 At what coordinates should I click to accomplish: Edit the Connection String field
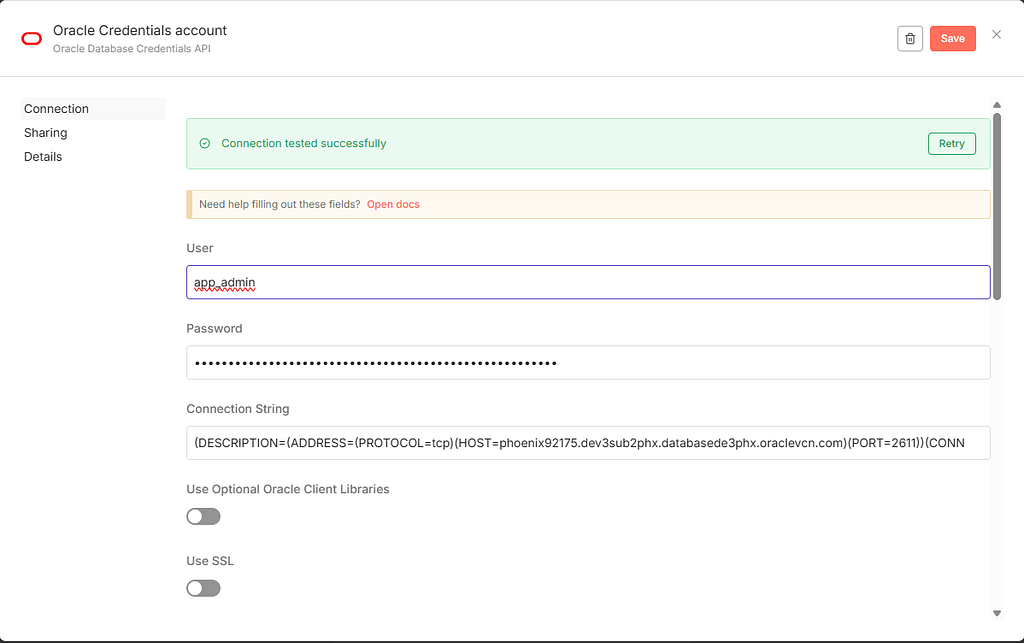point(588,443)
